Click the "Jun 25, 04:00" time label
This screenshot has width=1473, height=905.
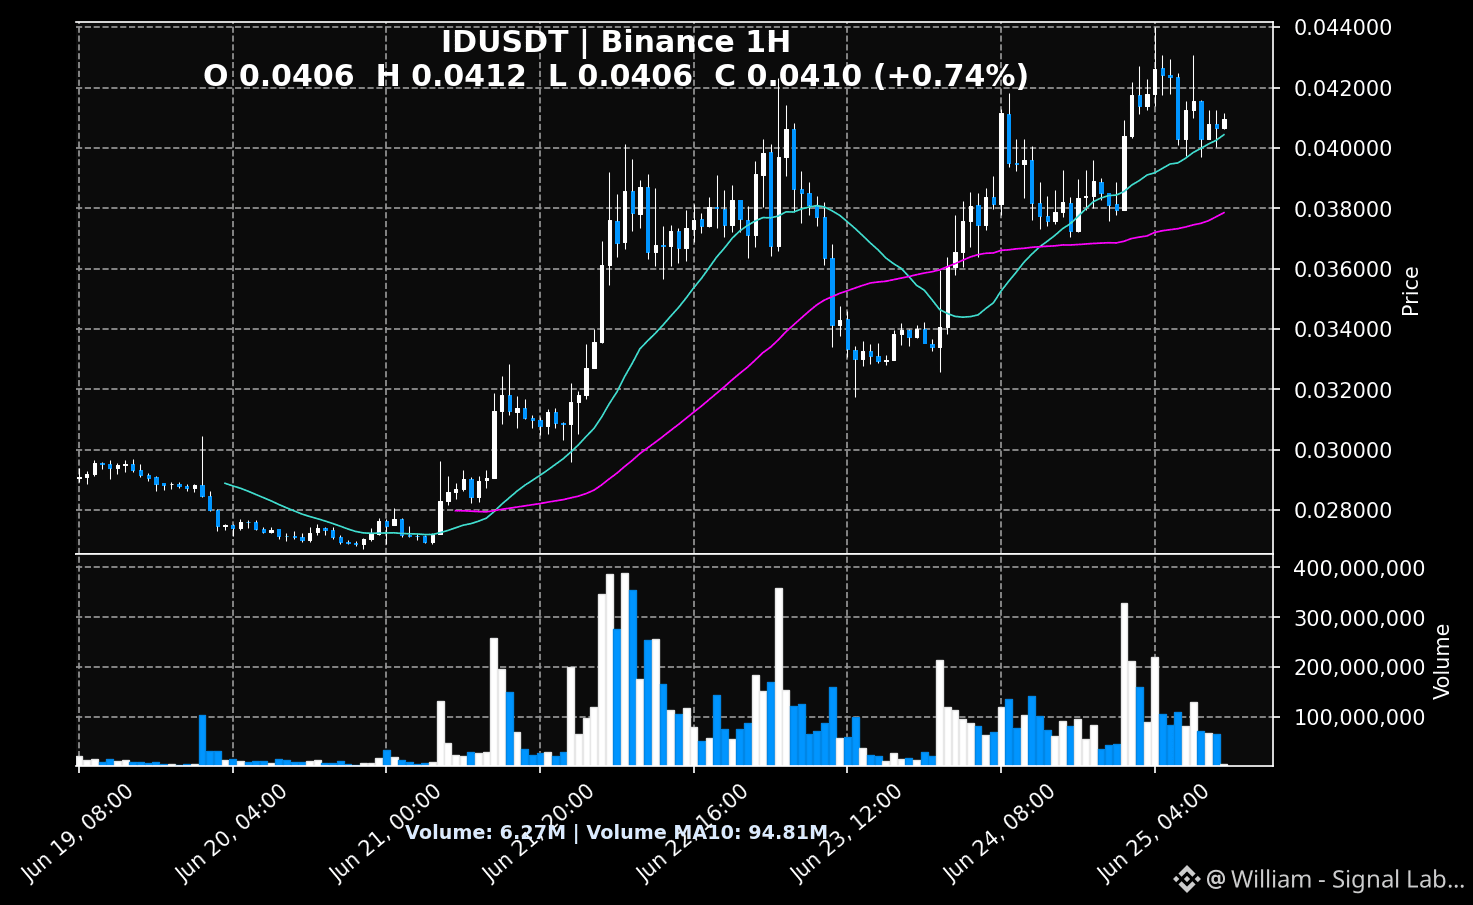click(x=1154, y=833)
